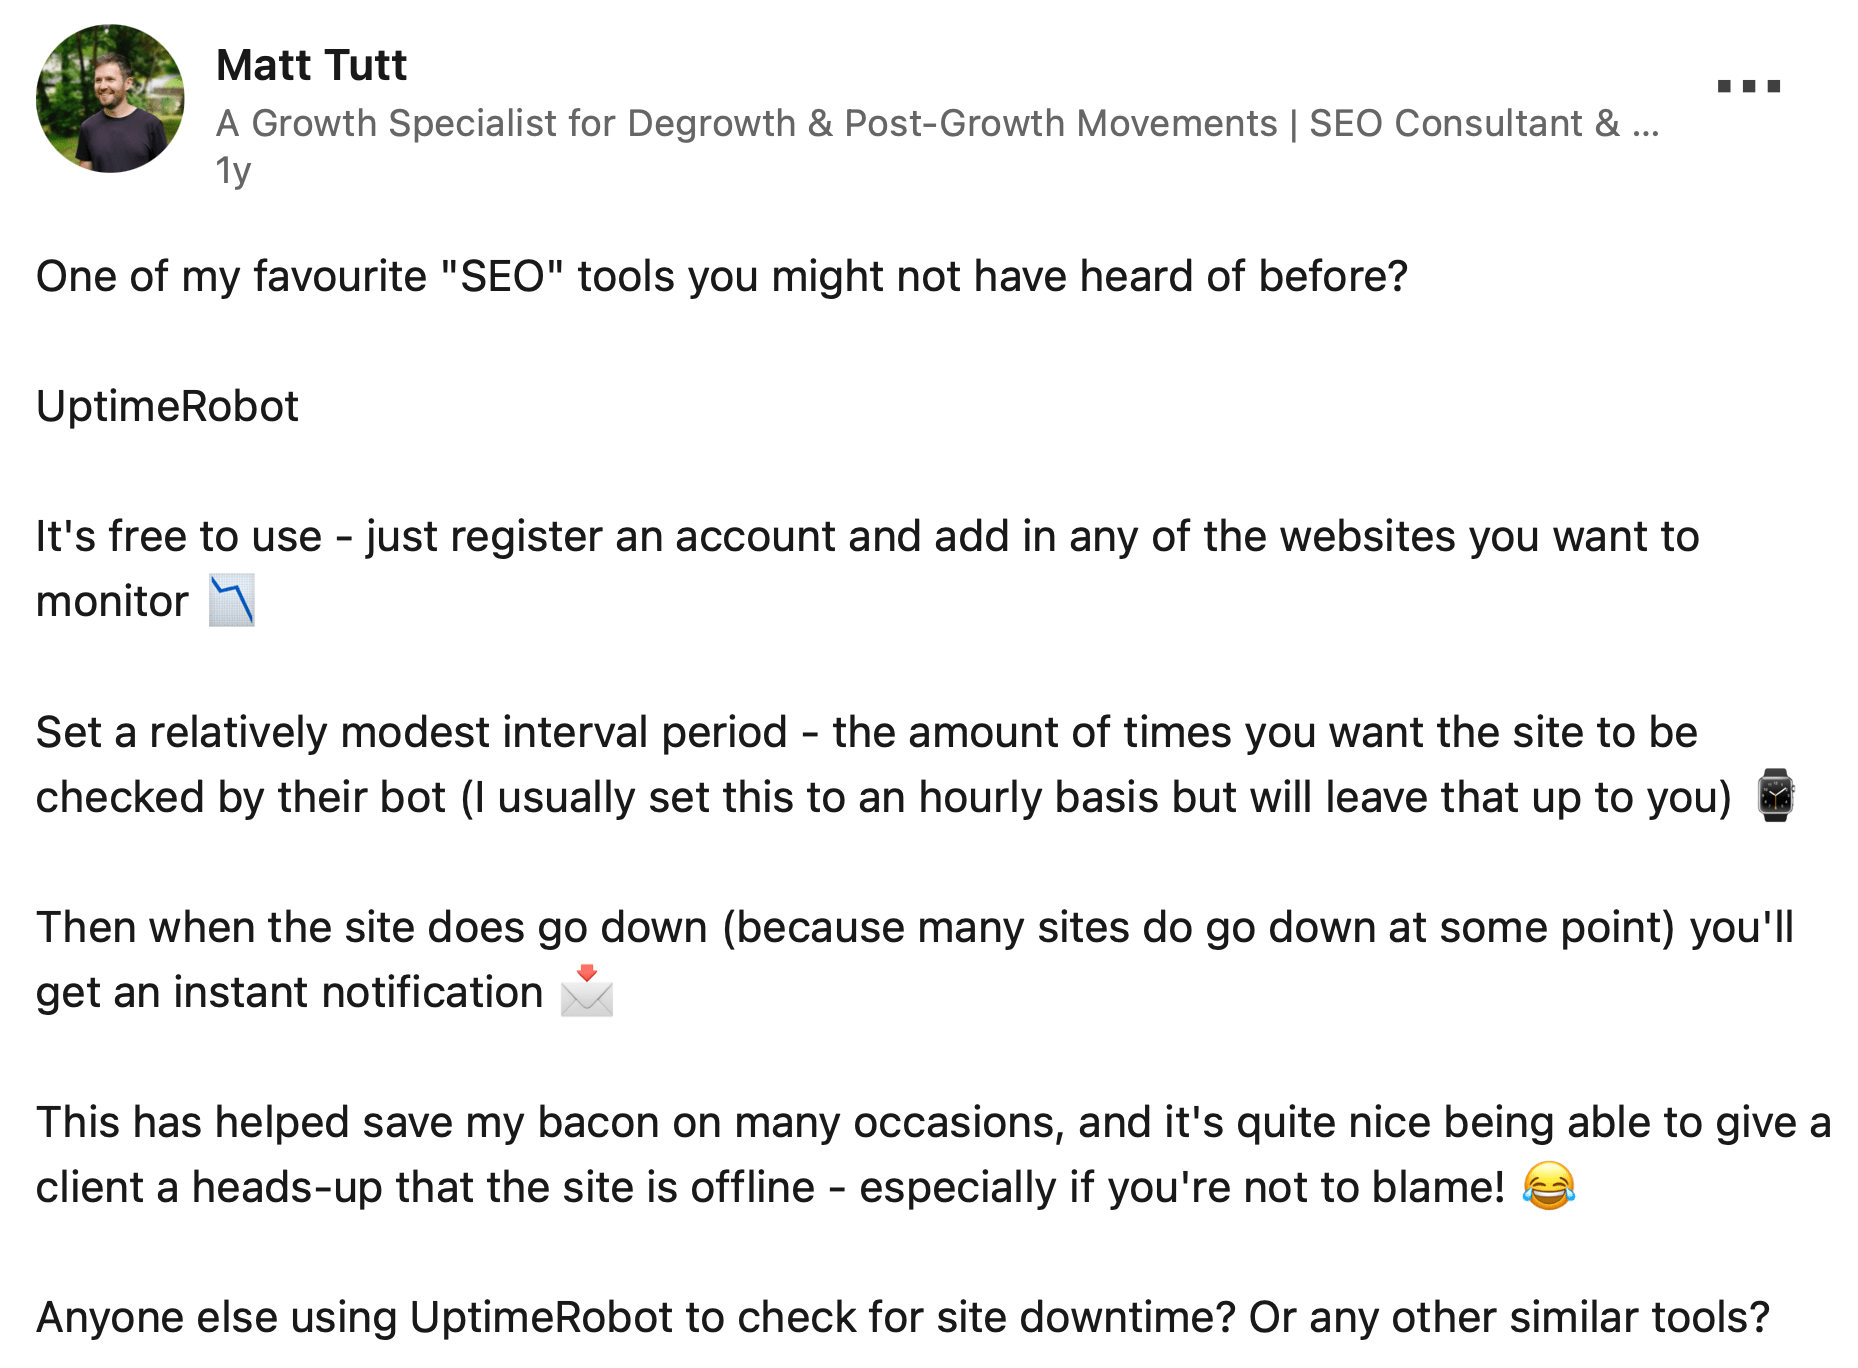The image size is (1858, 1368).
Task: Open the three-dot post options menu
Action: click(x=1748, y=86)
